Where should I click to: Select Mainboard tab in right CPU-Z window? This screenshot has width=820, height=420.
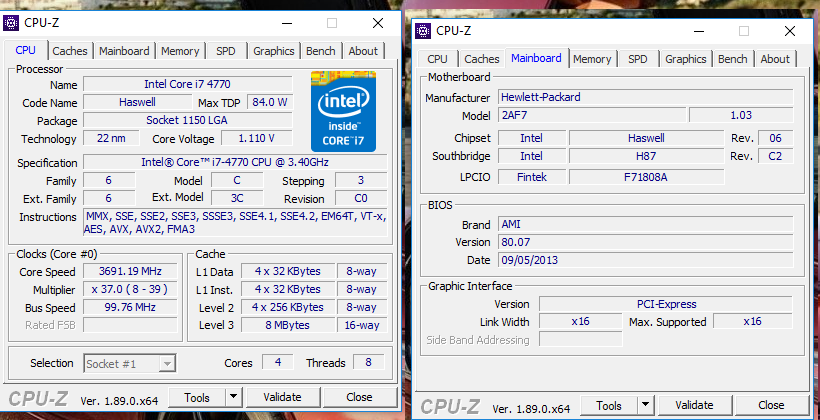click(536, 58)
